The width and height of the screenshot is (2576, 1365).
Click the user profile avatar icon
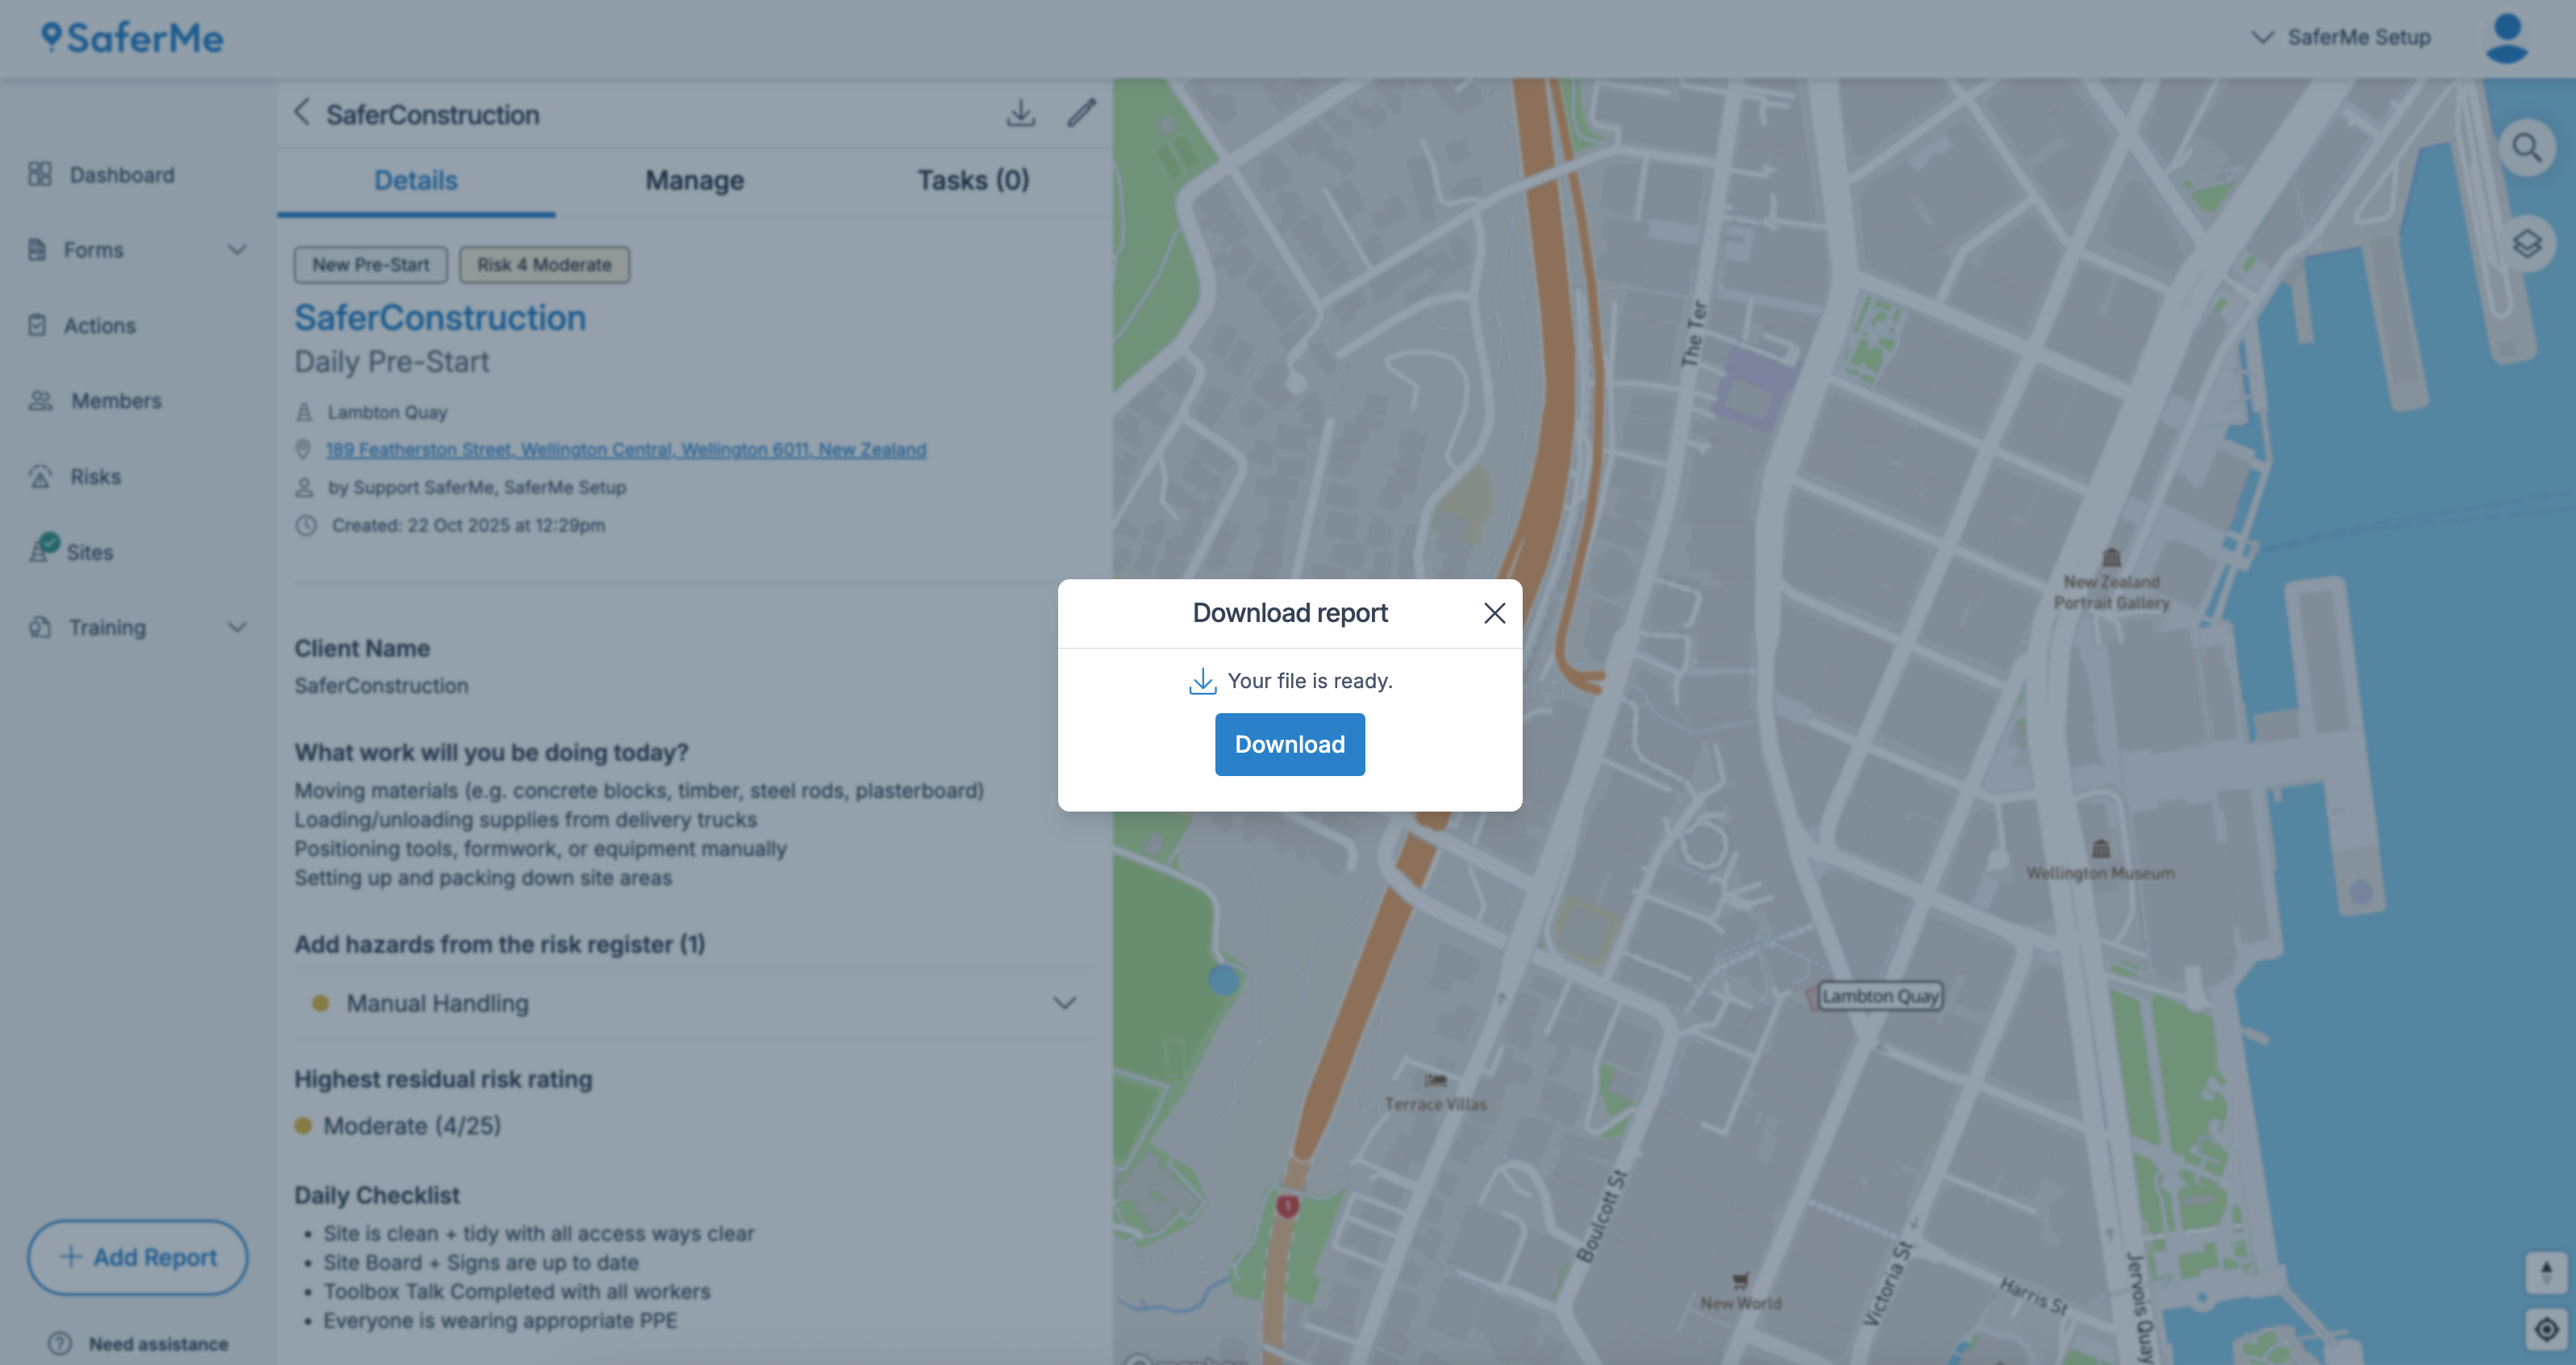(2506, 38)
